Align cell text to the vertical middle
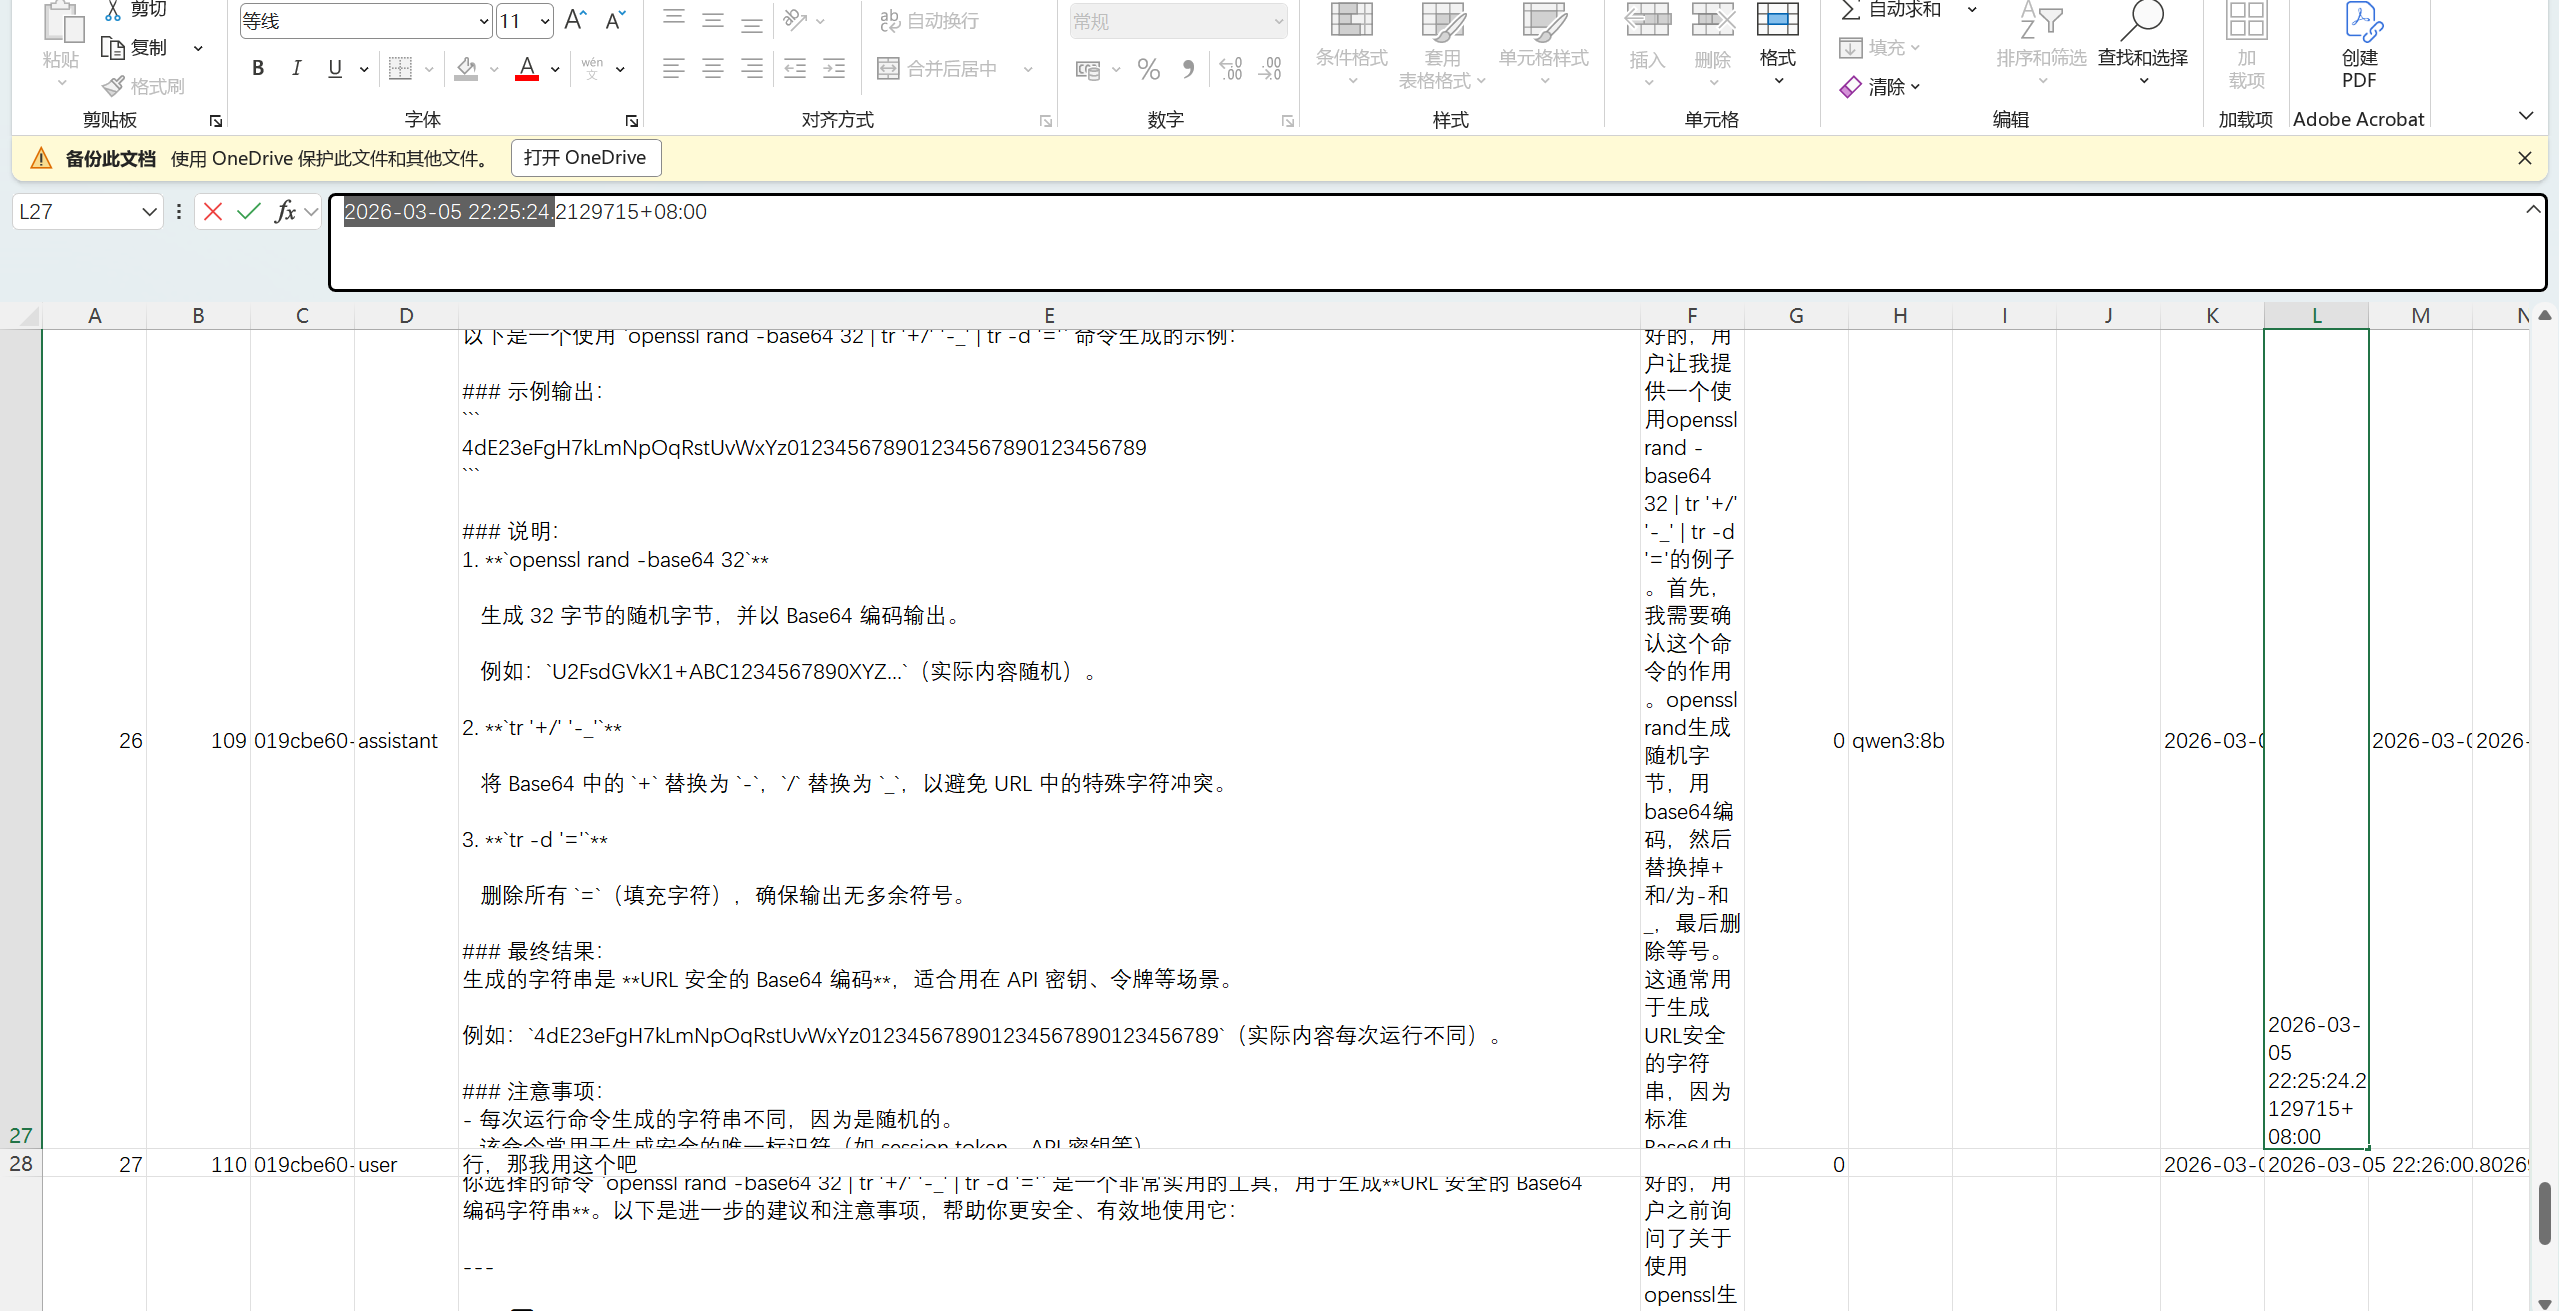This screenshot has width=2559, height=1311. tap(713, 20)
